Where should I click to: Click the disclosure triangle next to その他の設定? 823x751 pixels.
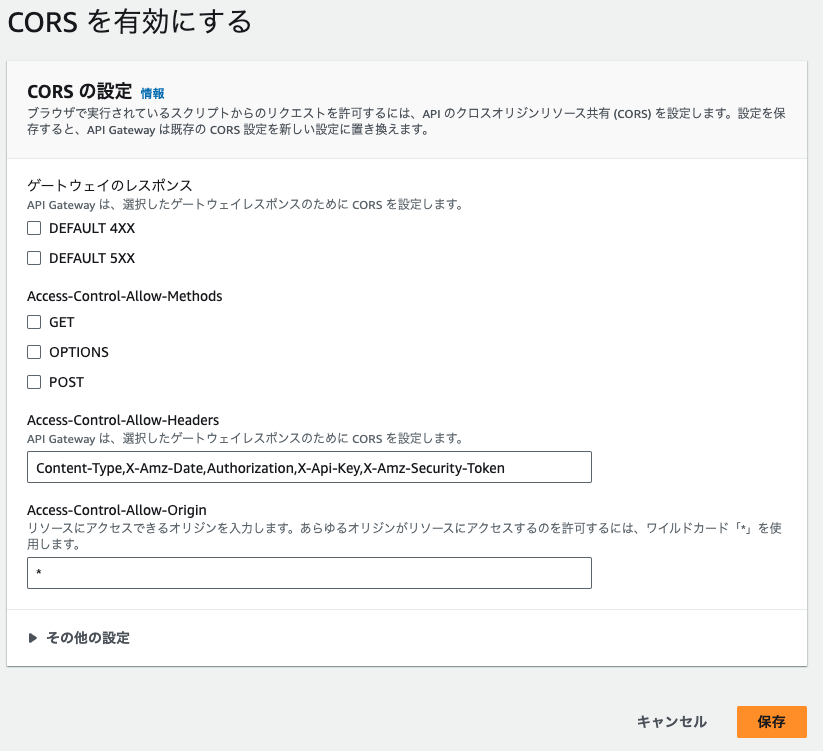[31, 636]
